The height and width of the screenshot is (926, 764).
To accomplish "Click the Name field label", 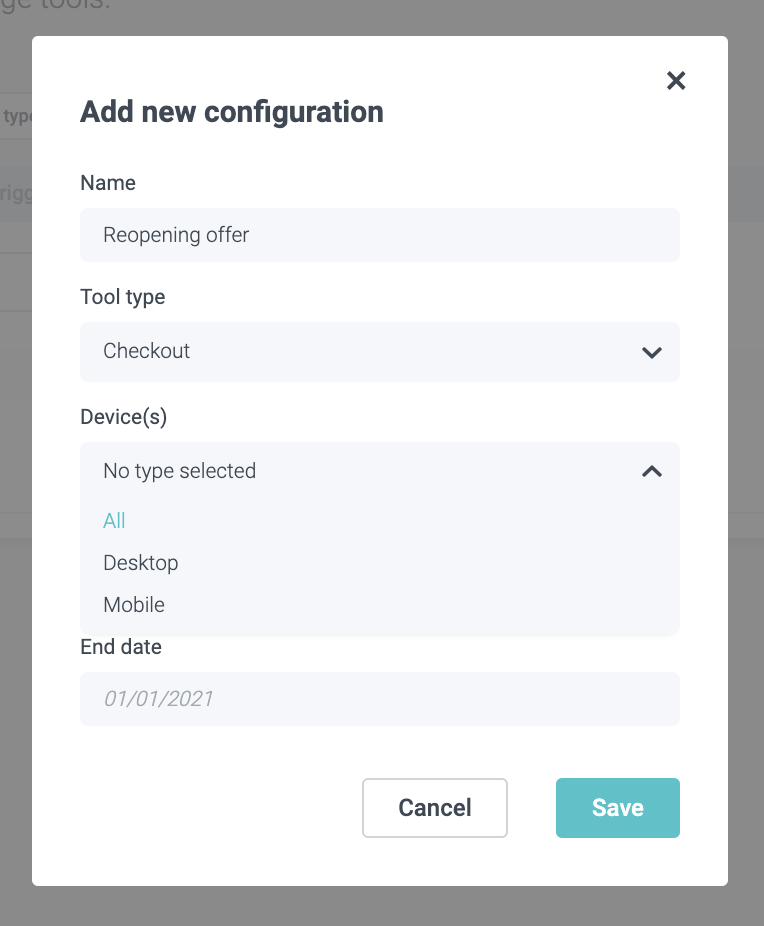I will (108, 183).
